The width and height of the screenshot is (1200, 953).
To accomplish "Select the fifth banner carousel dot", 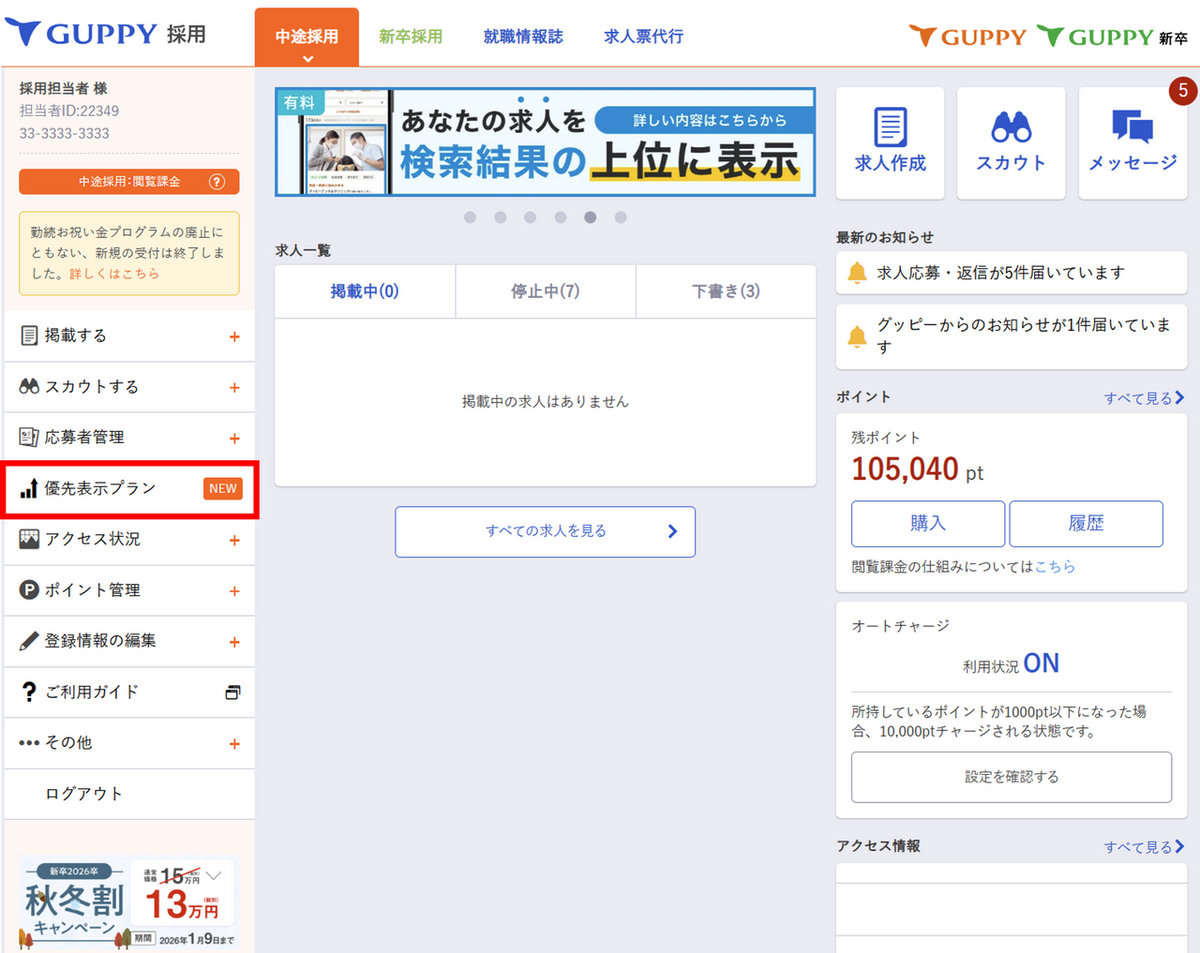I will click(x=590, y=217).
